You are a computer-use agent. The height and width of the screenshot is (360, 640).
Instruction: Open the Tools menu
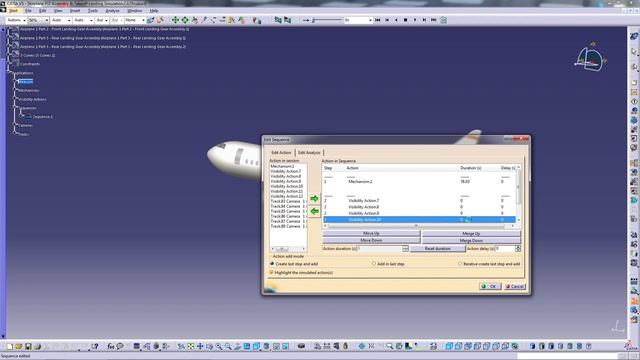click(93, 11)
